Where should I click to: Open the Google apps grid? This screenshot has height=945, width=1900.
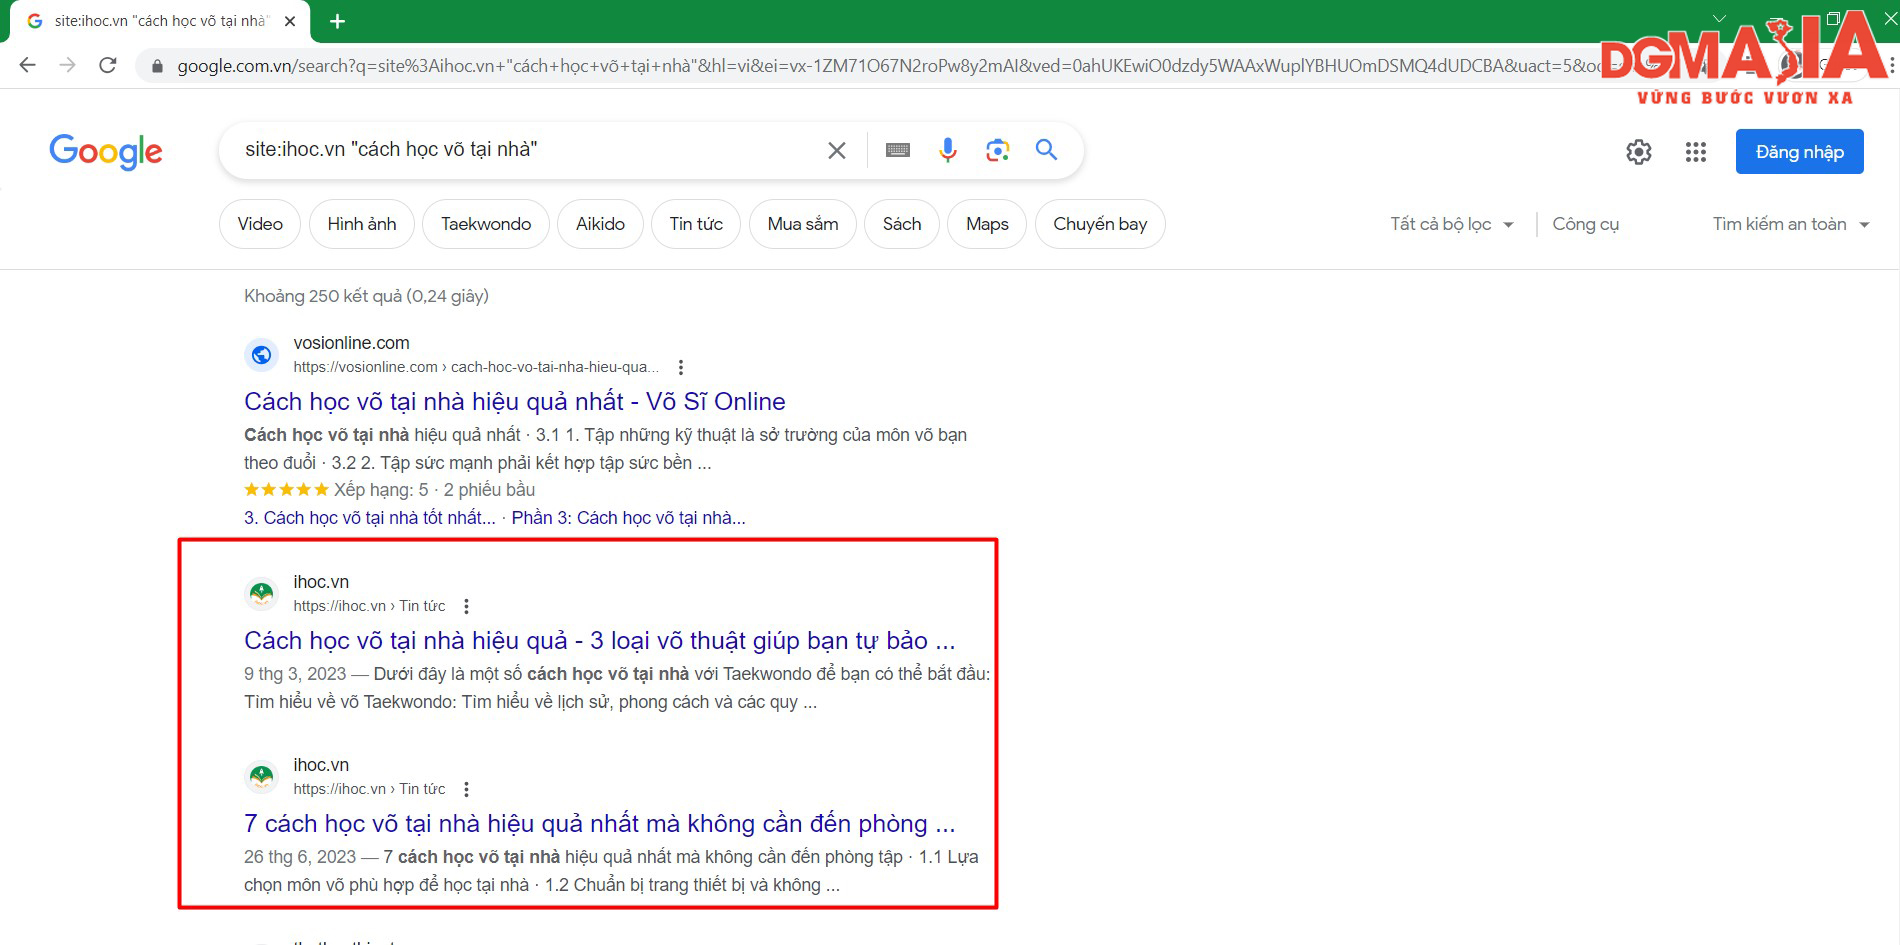[x=1696, y=152]
